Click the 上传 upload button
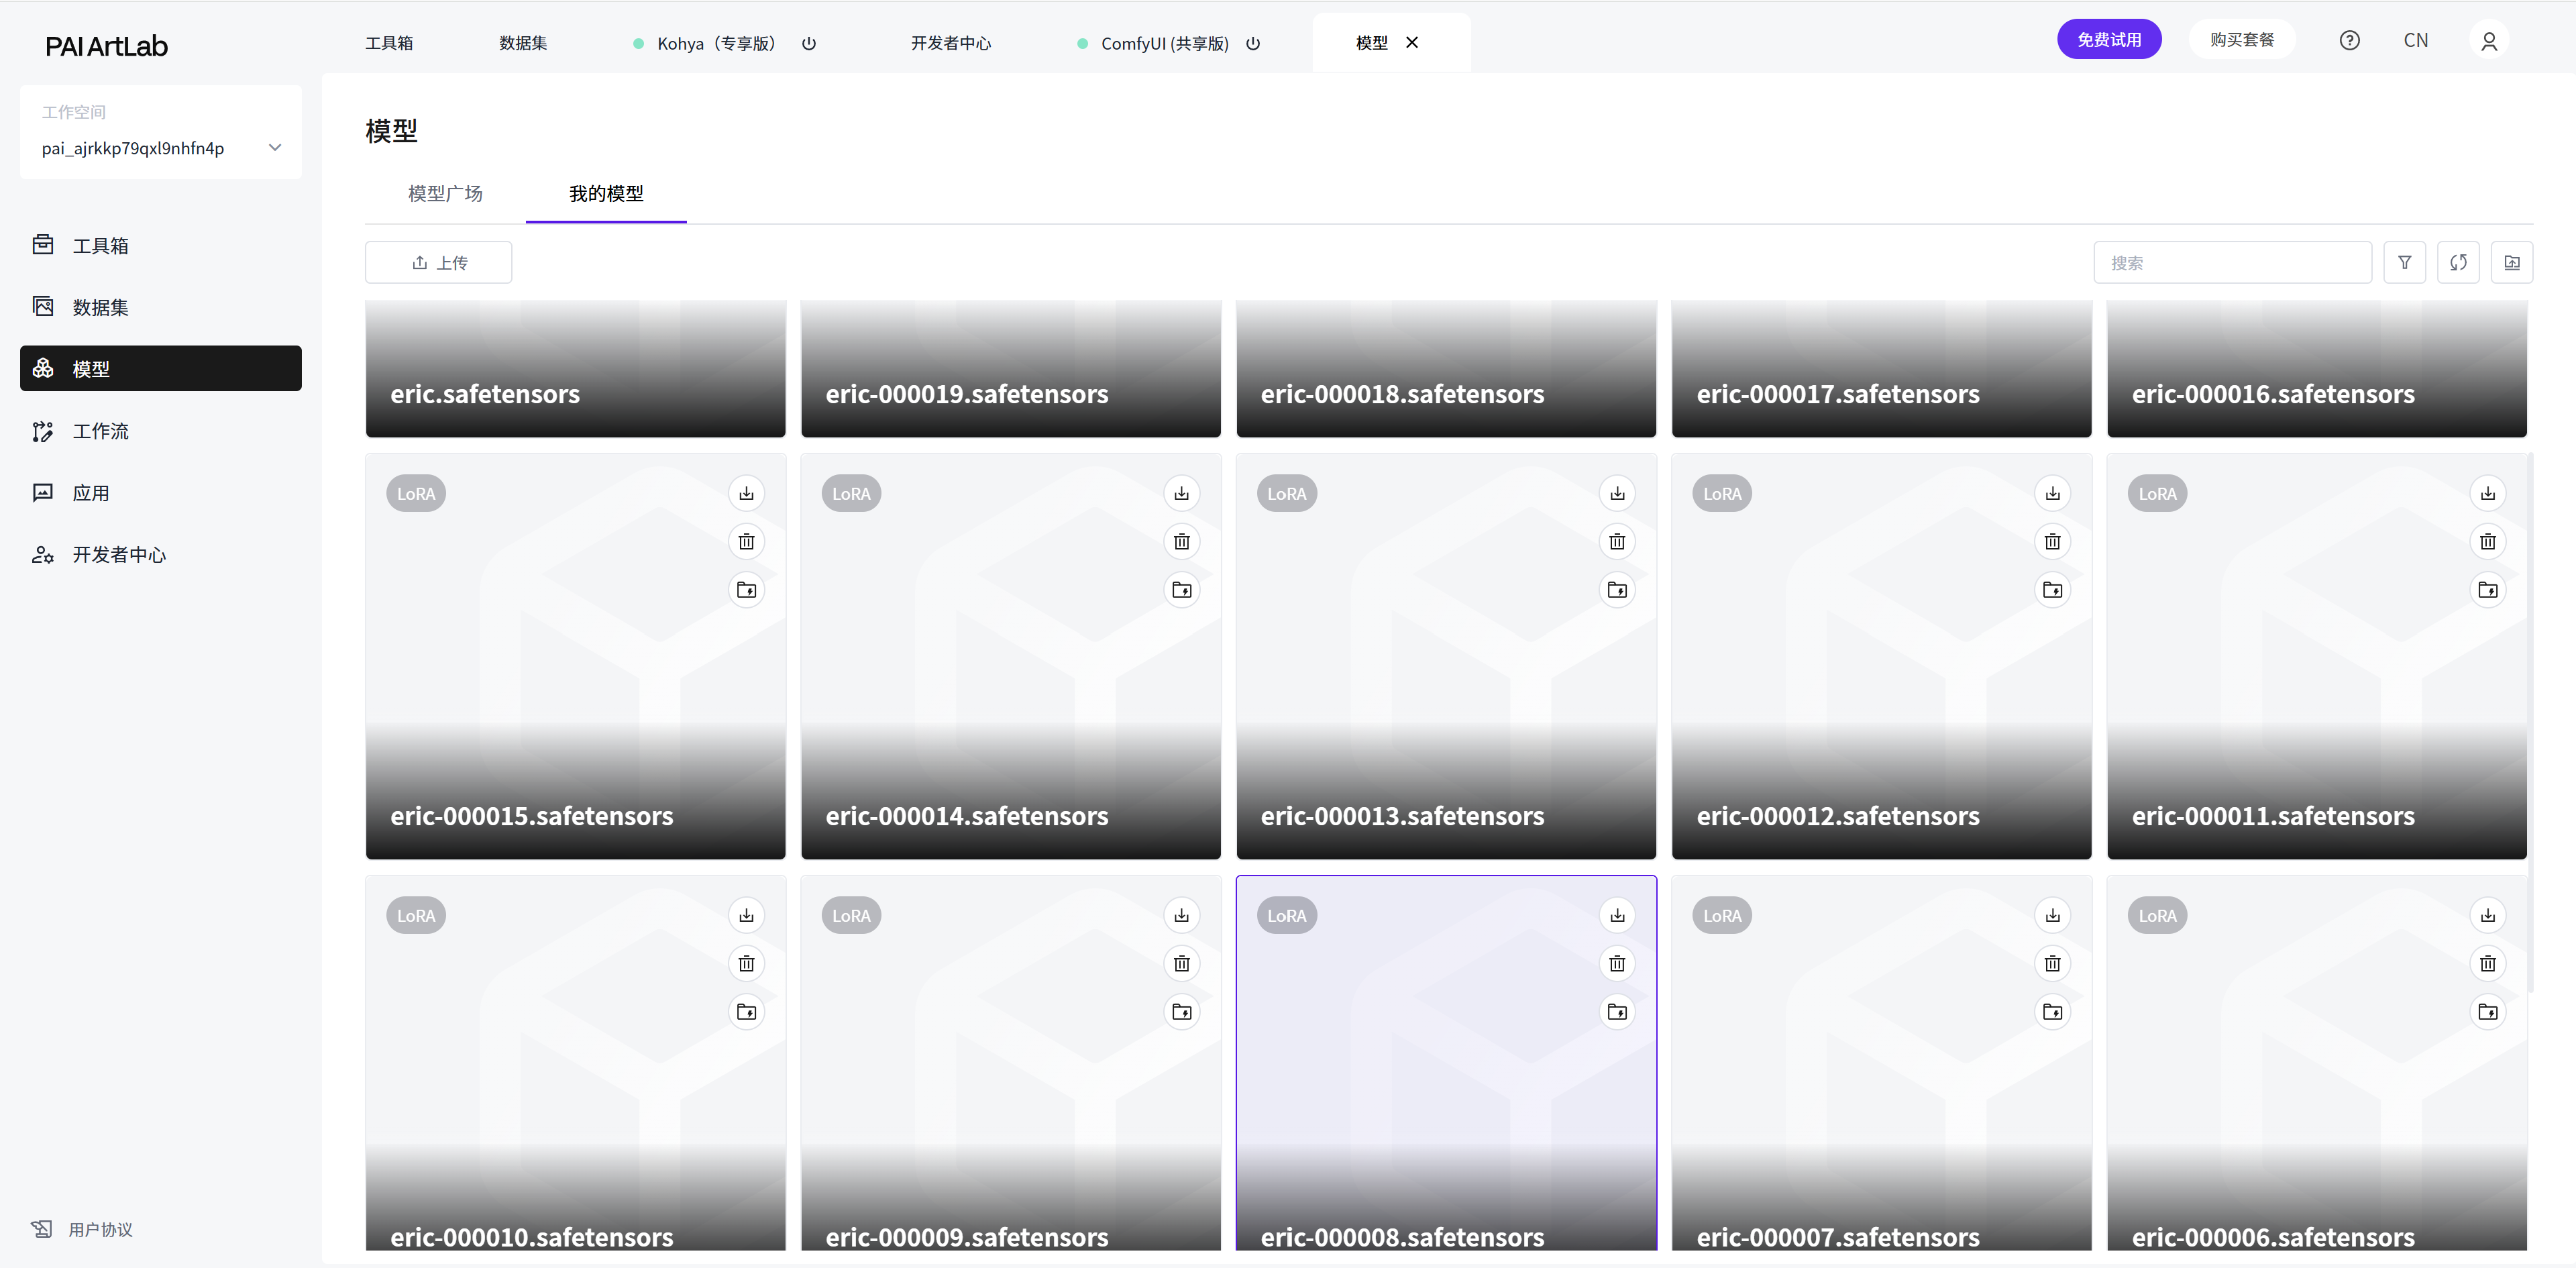 (438, 262)
